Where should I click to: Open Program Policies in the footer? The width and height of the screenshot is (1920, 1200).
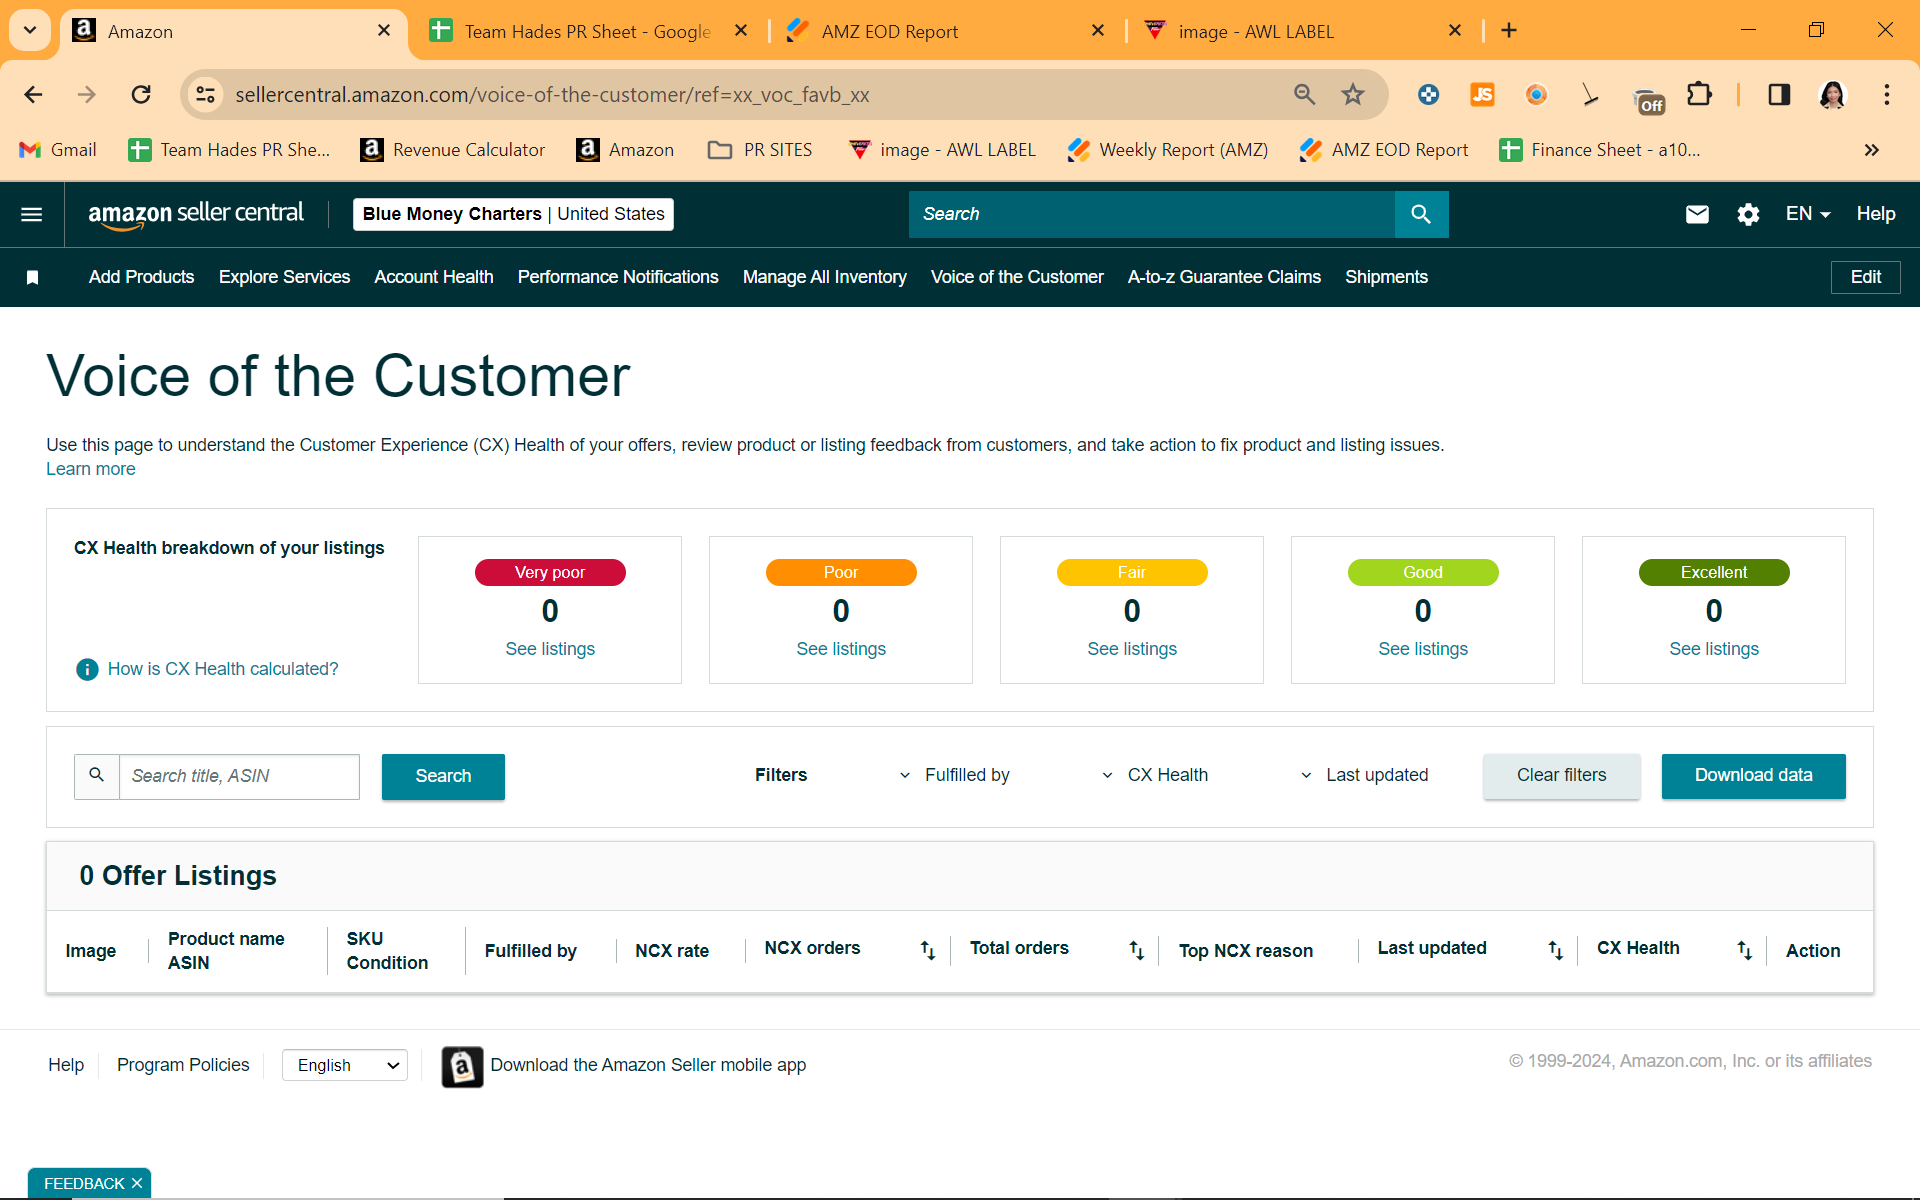point(183,1065)
